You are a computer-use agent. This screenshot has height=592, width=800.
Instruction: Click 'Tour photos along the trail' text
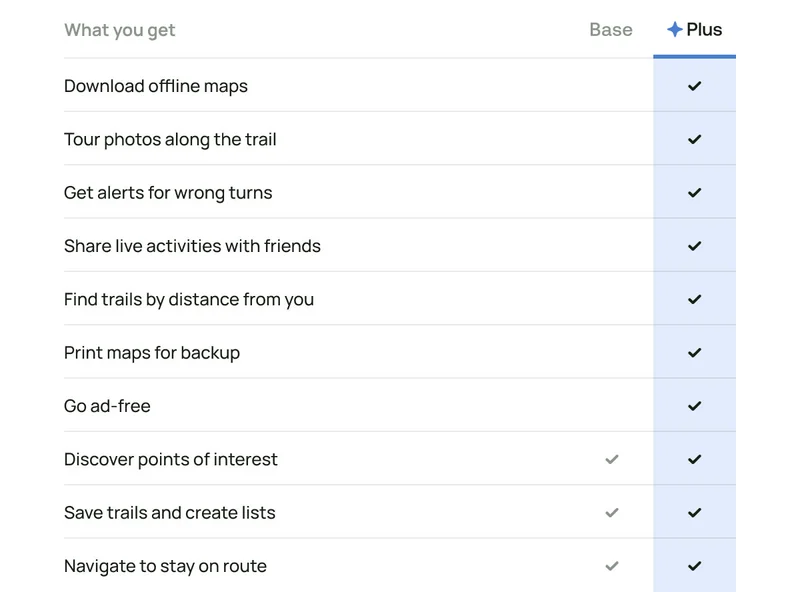170,139
